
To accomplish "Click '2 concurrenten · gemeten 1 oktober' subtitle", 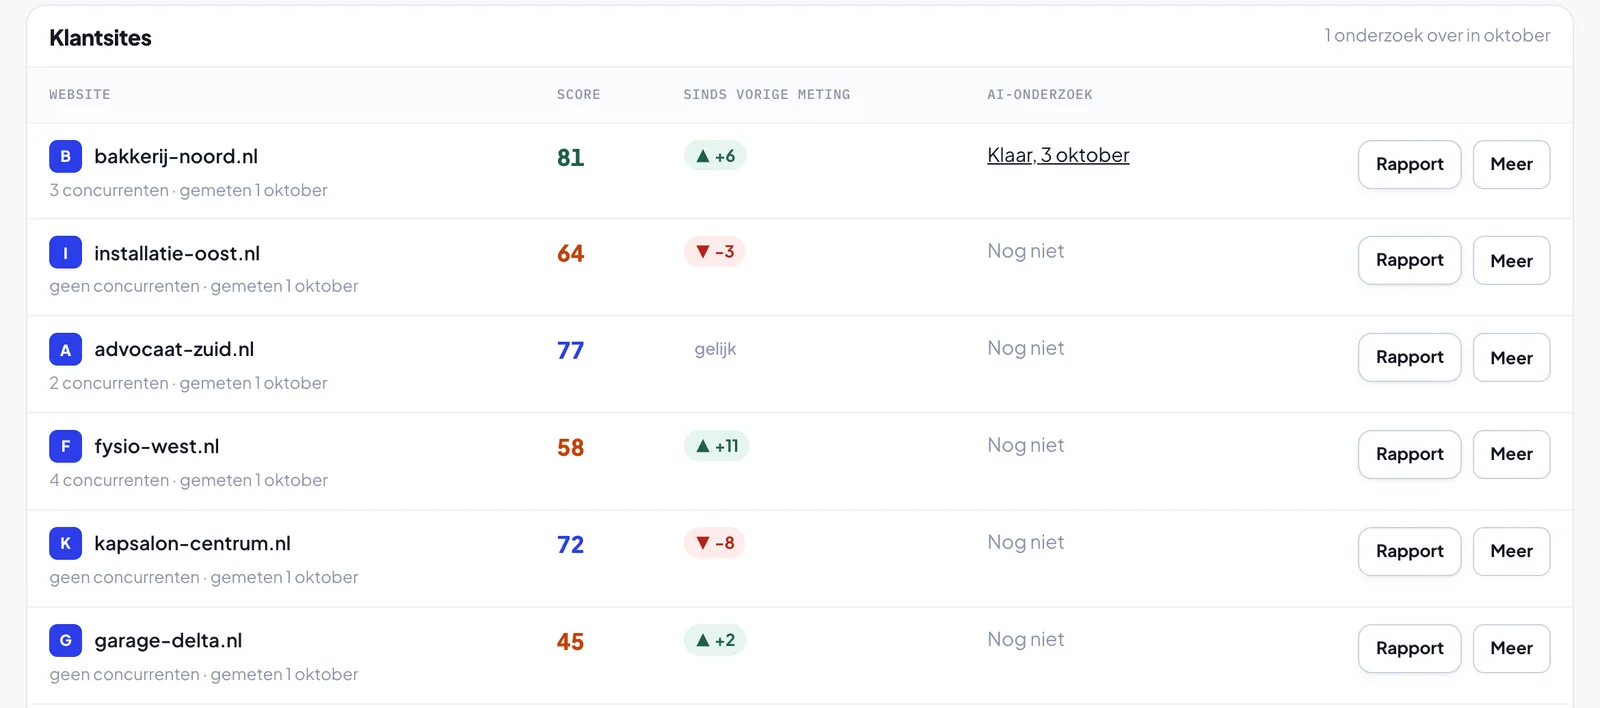I will (x=188, y=383).
